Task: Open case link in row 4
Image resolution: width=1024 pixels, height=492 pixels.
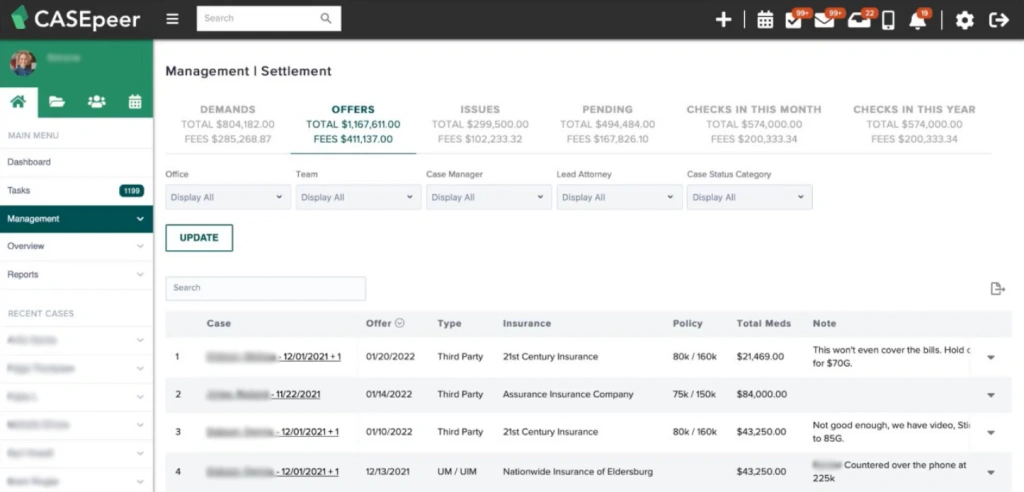Action: pyautogui.click(x=272, y=472)
